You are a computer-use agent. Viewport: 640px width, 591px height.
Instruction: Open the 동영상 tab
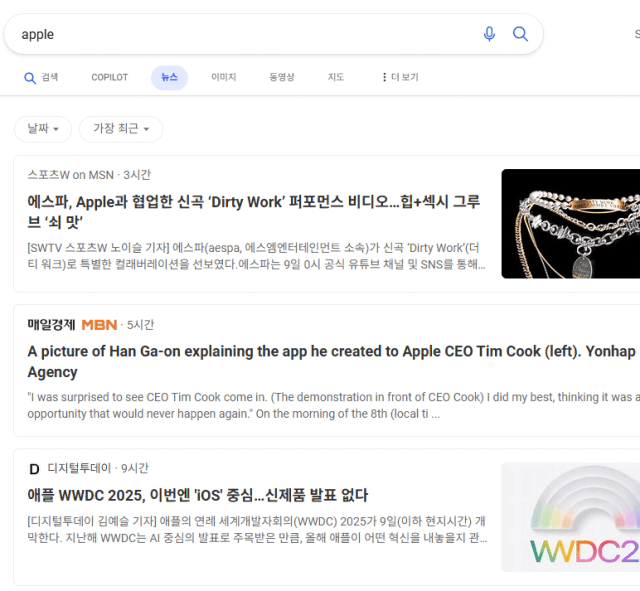(282, 77)
